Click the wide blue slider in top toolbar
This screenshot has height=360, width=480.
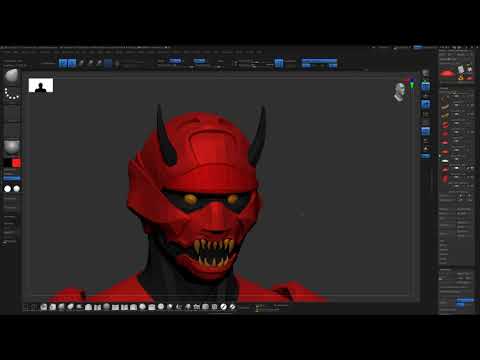pyautogui.click(x=319, y=61)
